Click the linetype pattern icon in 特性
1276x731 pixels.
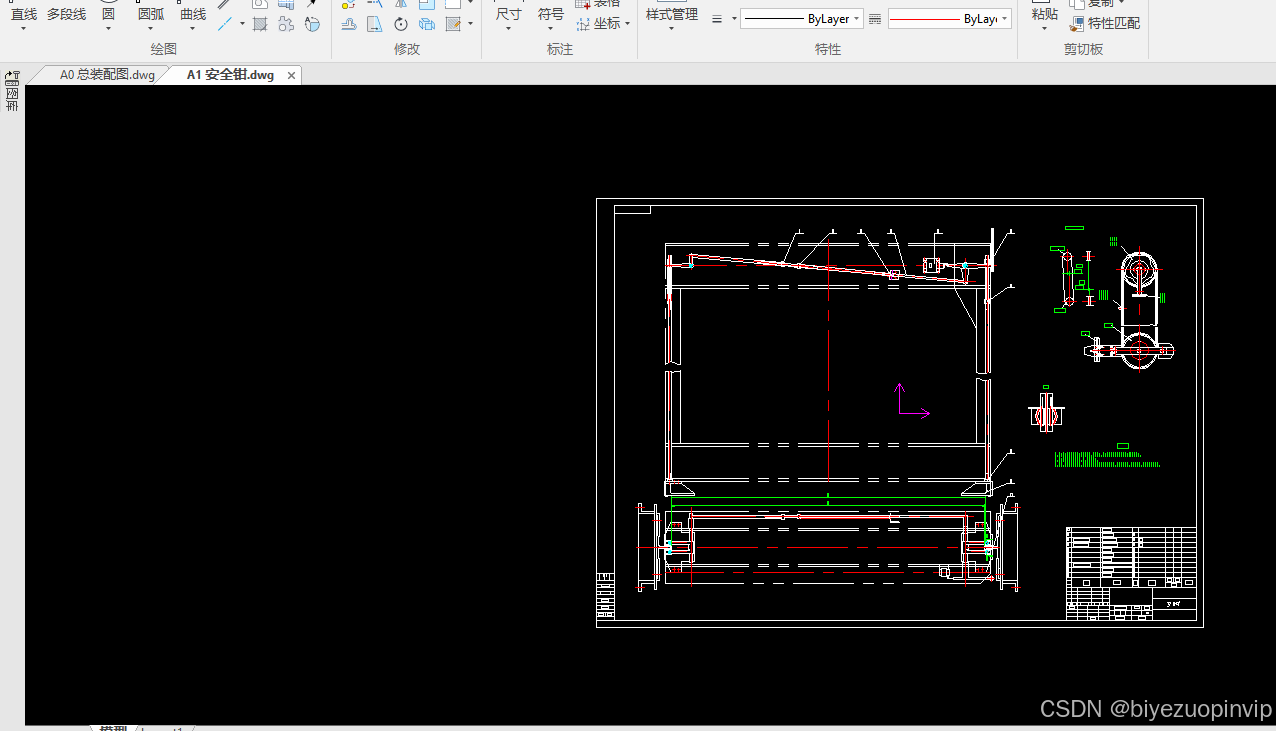tap(875, 19)
